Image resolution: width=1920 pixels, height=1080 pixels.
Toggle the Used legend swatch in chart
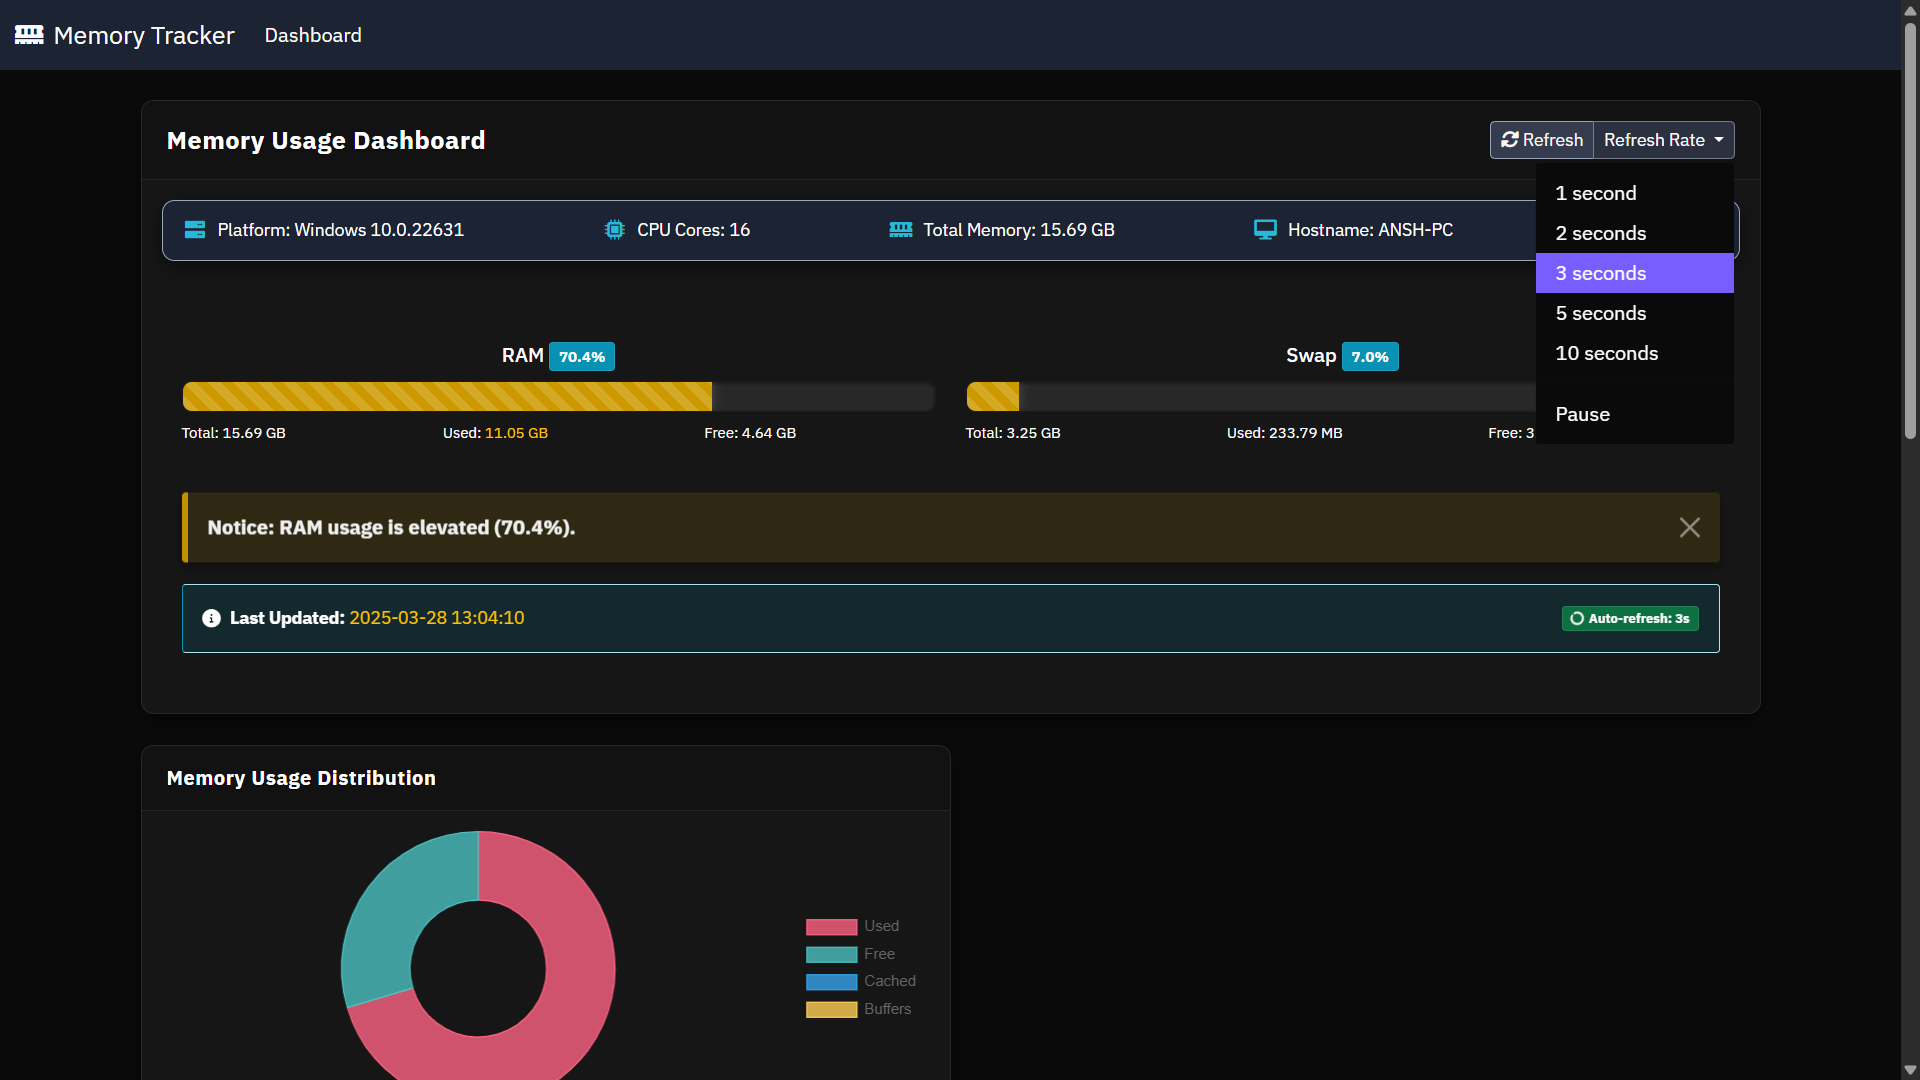[831, 927]
